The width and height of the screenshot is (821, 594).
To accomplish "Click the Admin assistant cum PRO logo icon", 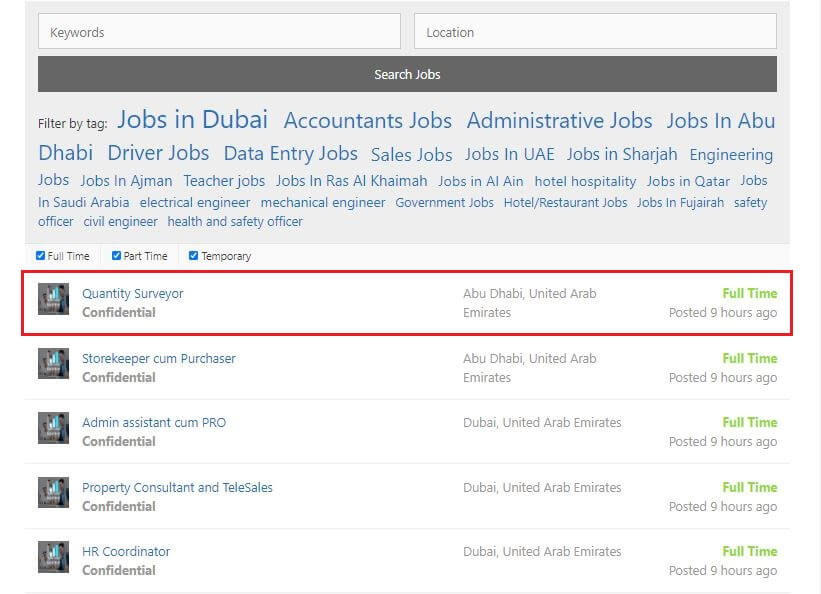I will click(x=53, y=428).
